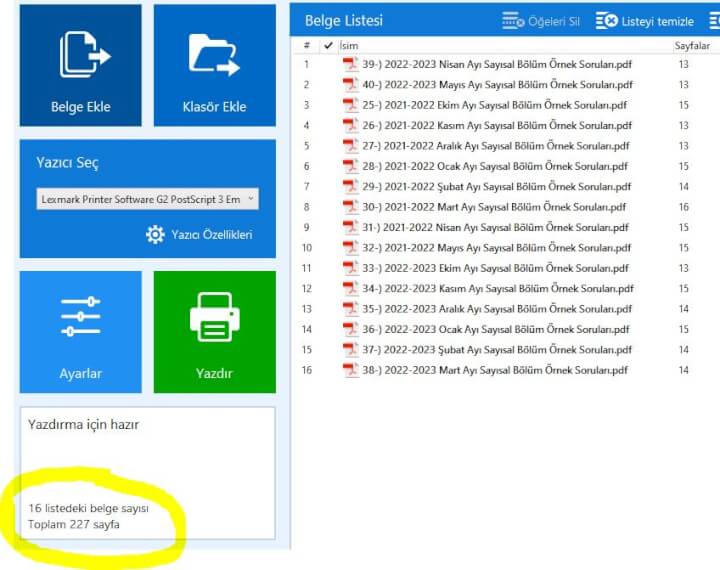
Task: Click the dropdown arrow beside Lexmark Printer
Action: 251,199
